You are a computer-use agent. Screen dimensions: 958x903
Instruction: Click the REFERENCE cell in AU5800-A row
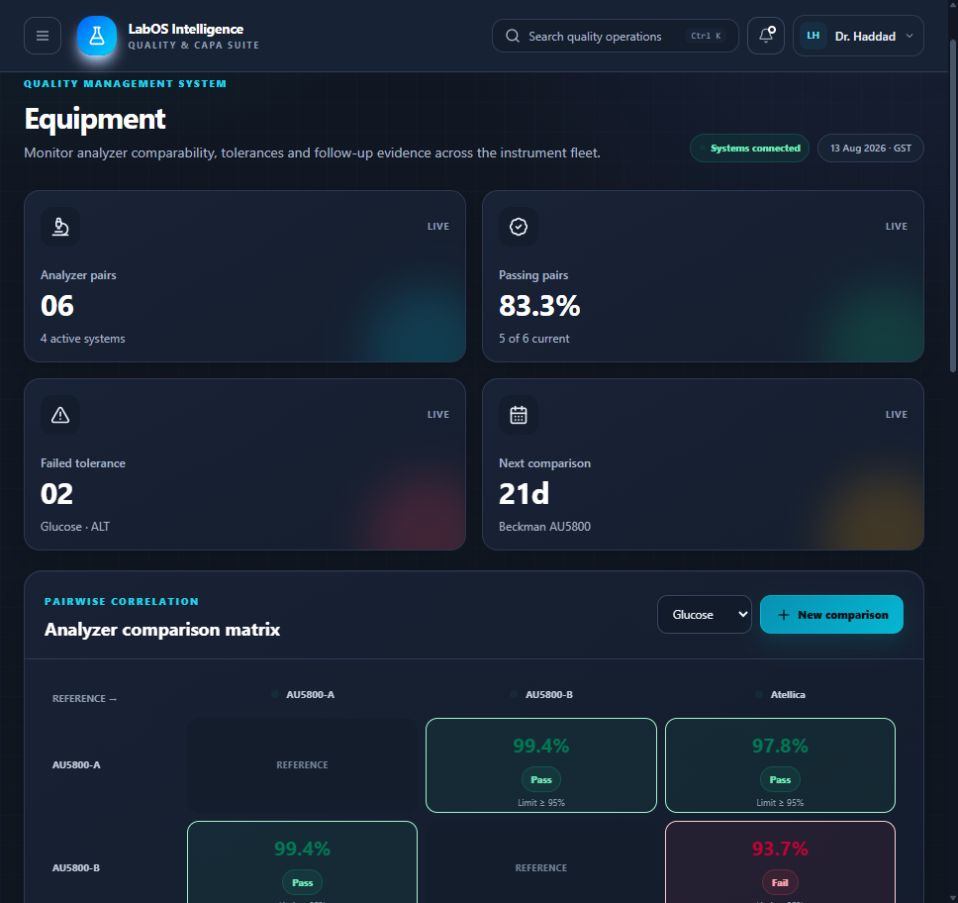pos(302,765)
